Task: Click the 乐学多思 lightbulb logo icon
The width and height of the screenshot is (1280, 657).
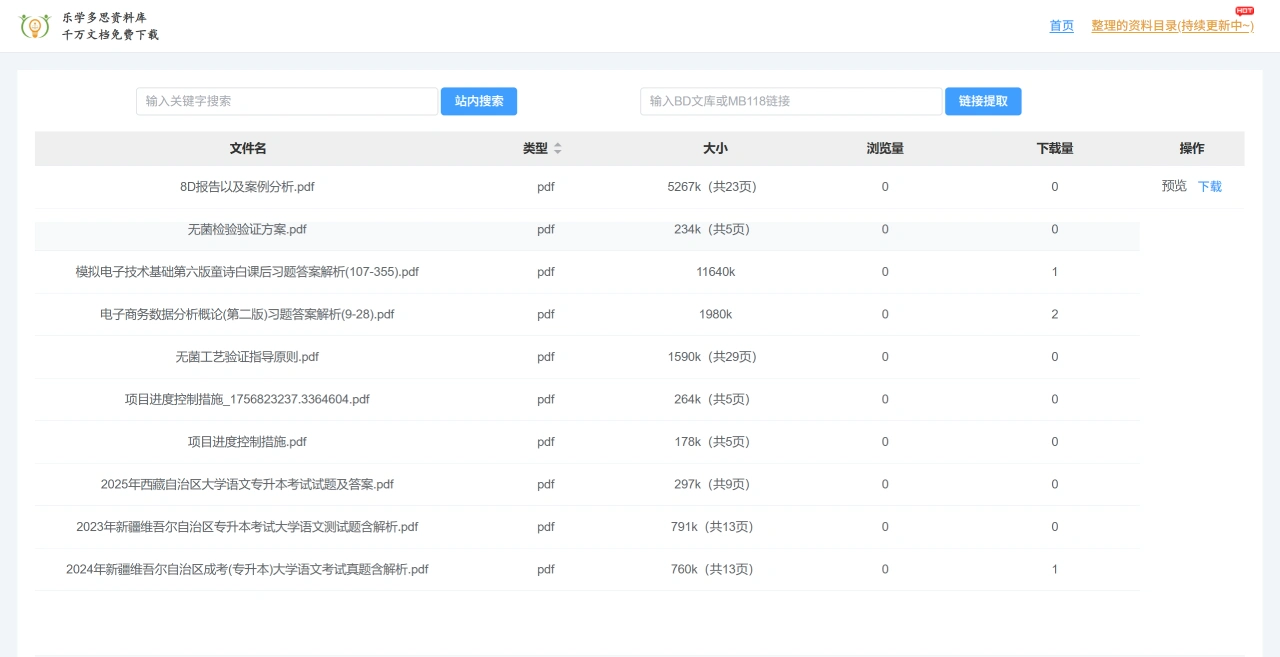Action: click(x=35, y=26)
